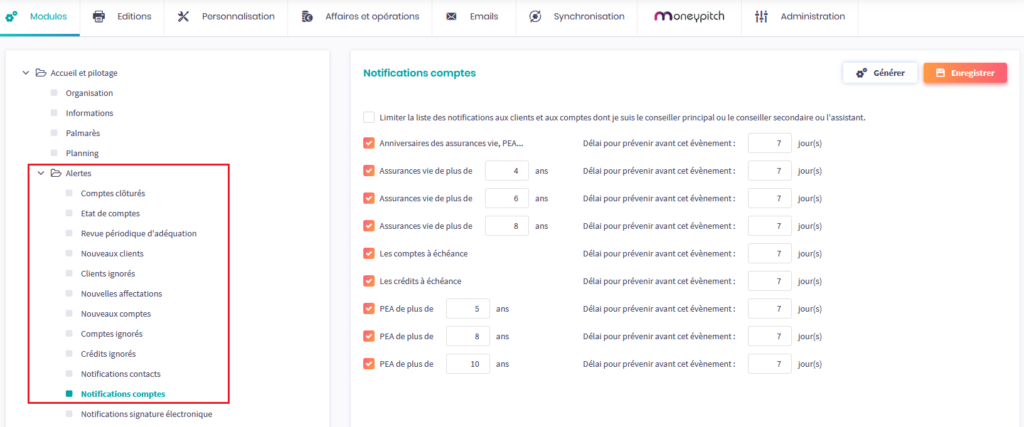Open the Planning entry in the tree
Screen dimensions: 1024x427
click(82, 153)
